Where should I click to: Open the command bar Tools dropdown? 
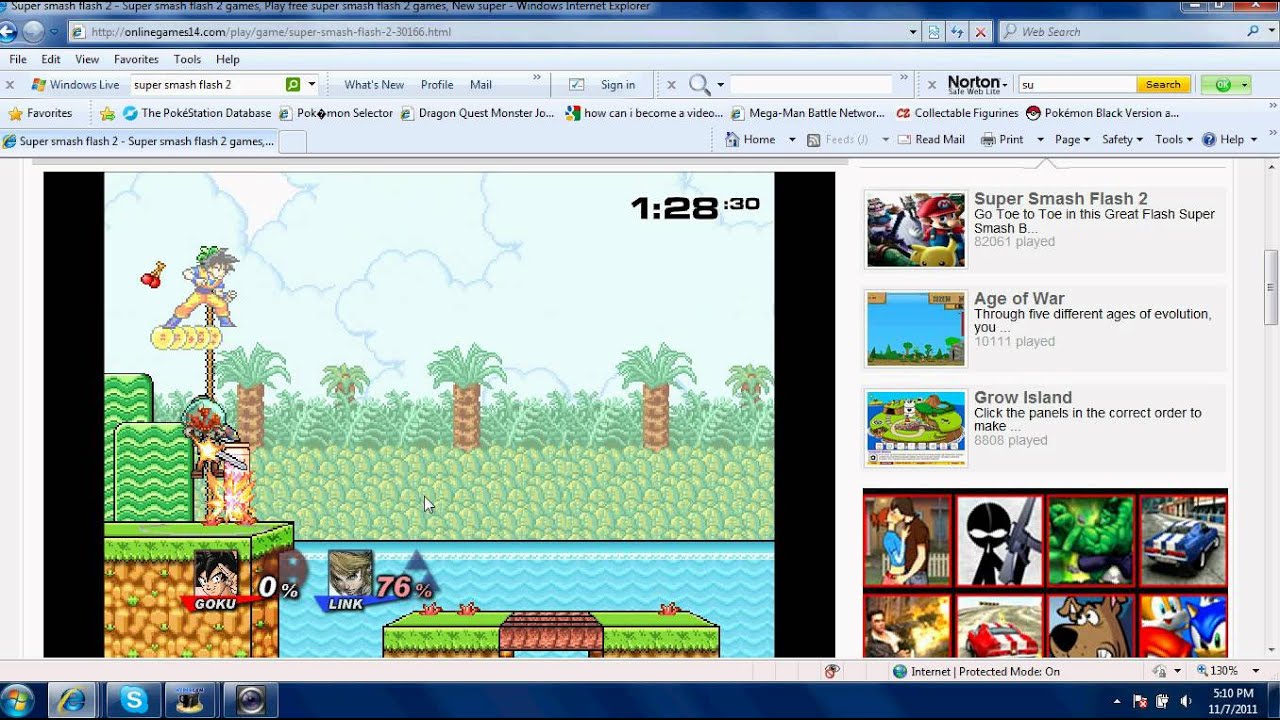click(1174, 140)
